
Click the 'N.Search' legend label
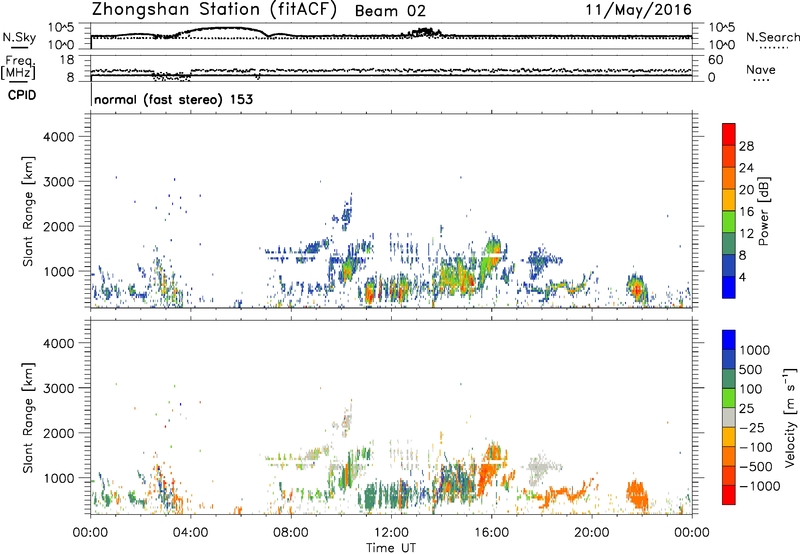[772, 37]
